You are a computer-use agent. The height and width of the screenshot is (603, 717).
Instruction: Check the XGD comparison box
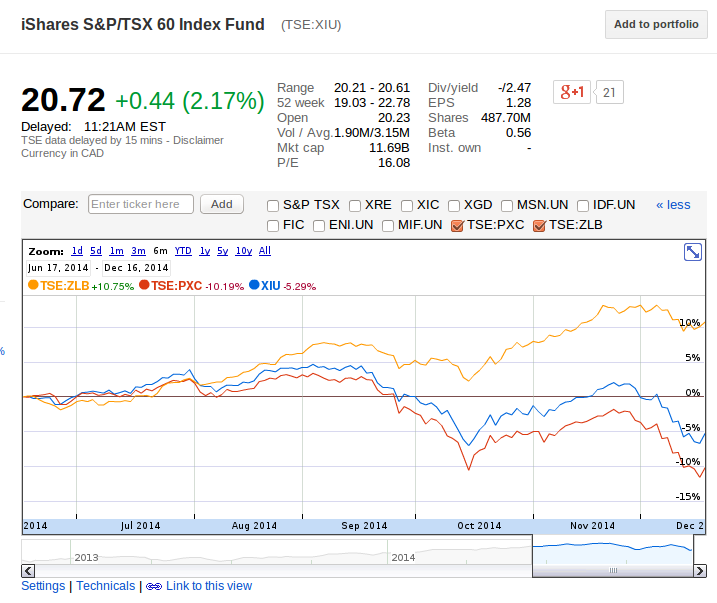454,206
